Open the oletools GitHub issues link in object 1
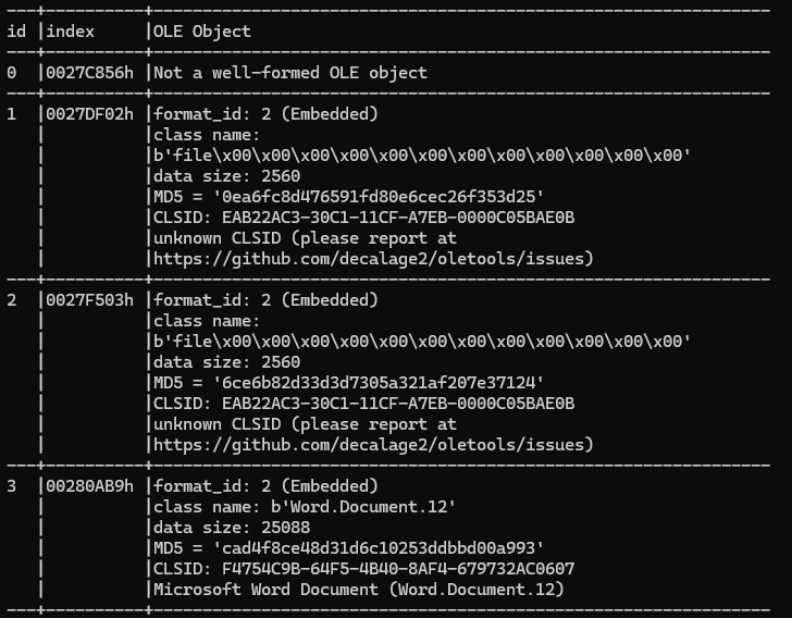Viewport: 792px width, 618px height. coord(373,259)
